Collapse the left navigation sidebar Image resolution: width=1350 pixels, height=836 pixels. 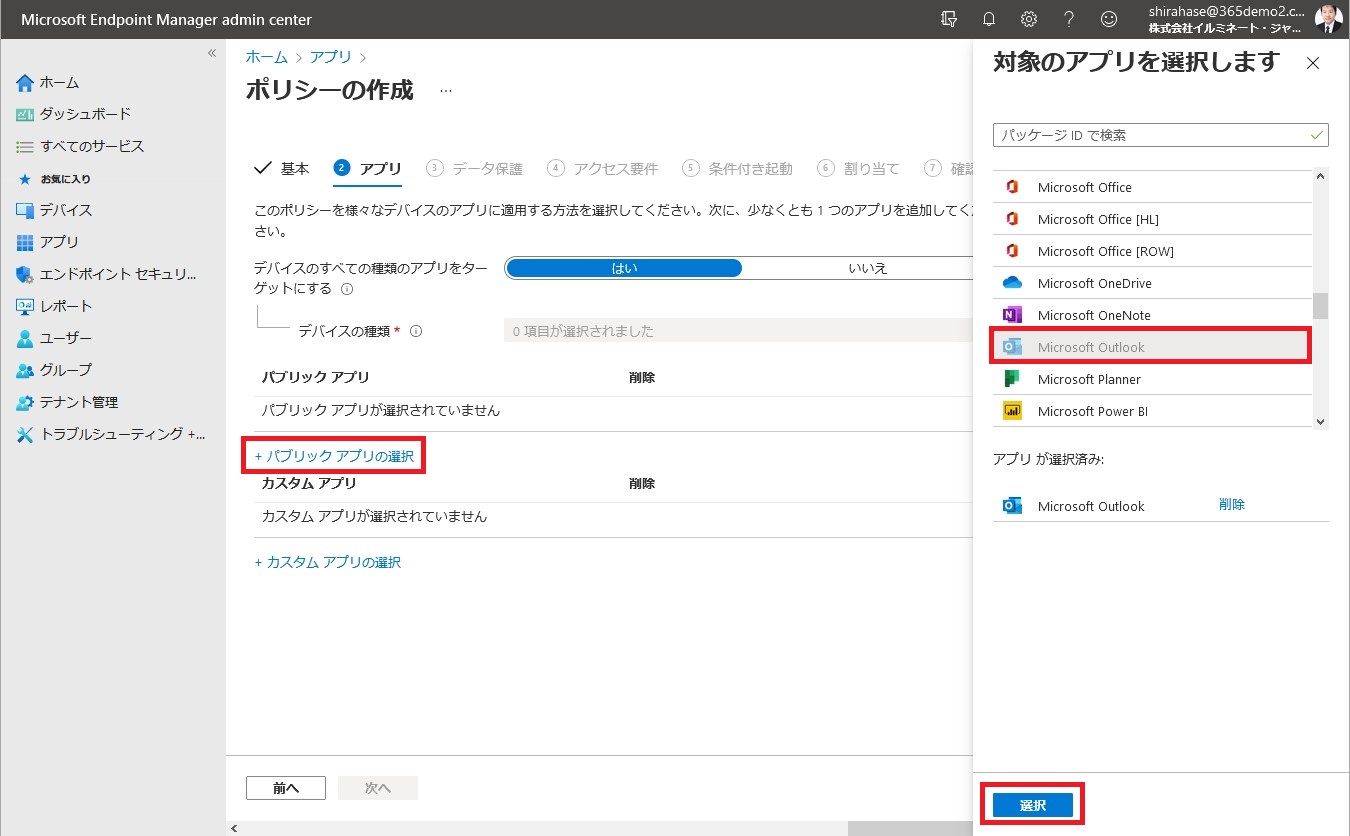point(212,53)
